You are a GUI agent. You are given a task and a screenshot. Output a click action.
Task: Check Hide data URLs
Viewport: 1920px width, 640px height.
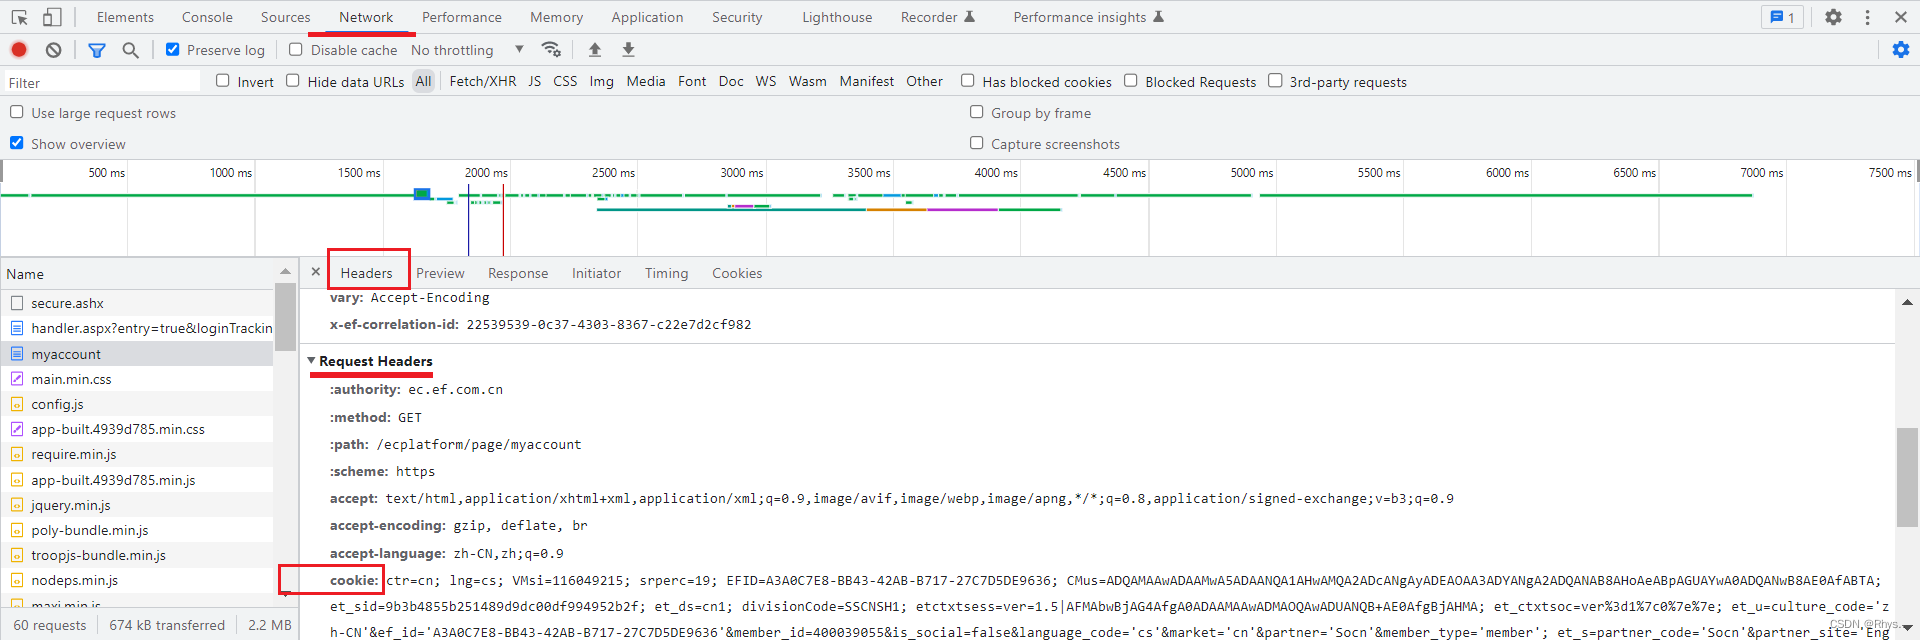click(x=293, y=81)
